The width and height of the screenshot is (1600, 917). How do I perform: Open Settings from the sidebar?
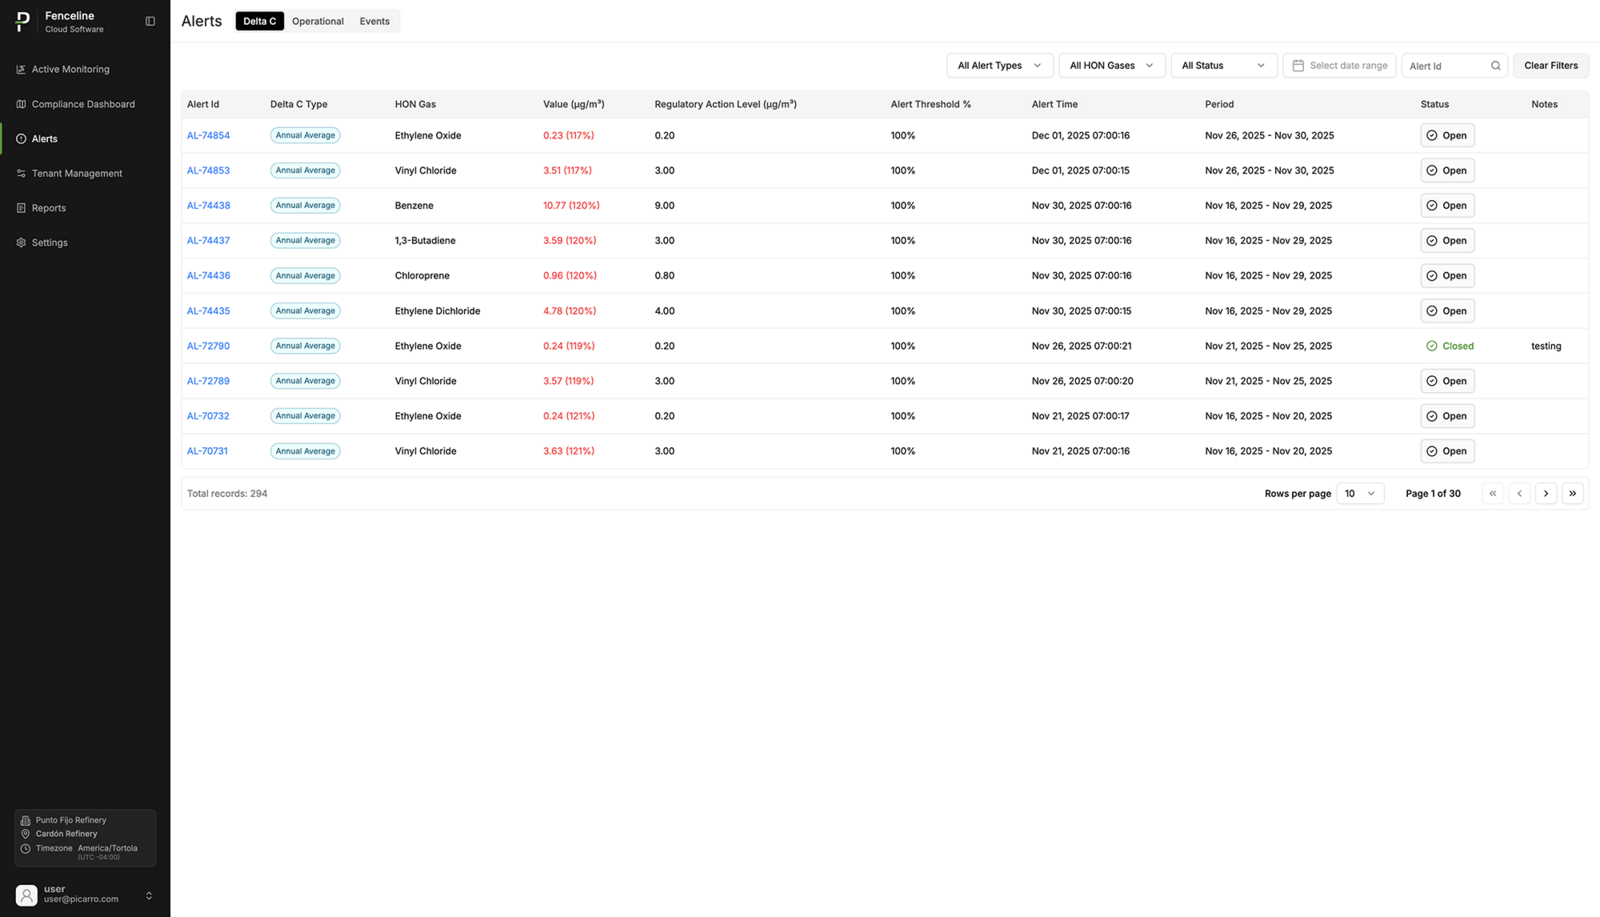point(49,242)
